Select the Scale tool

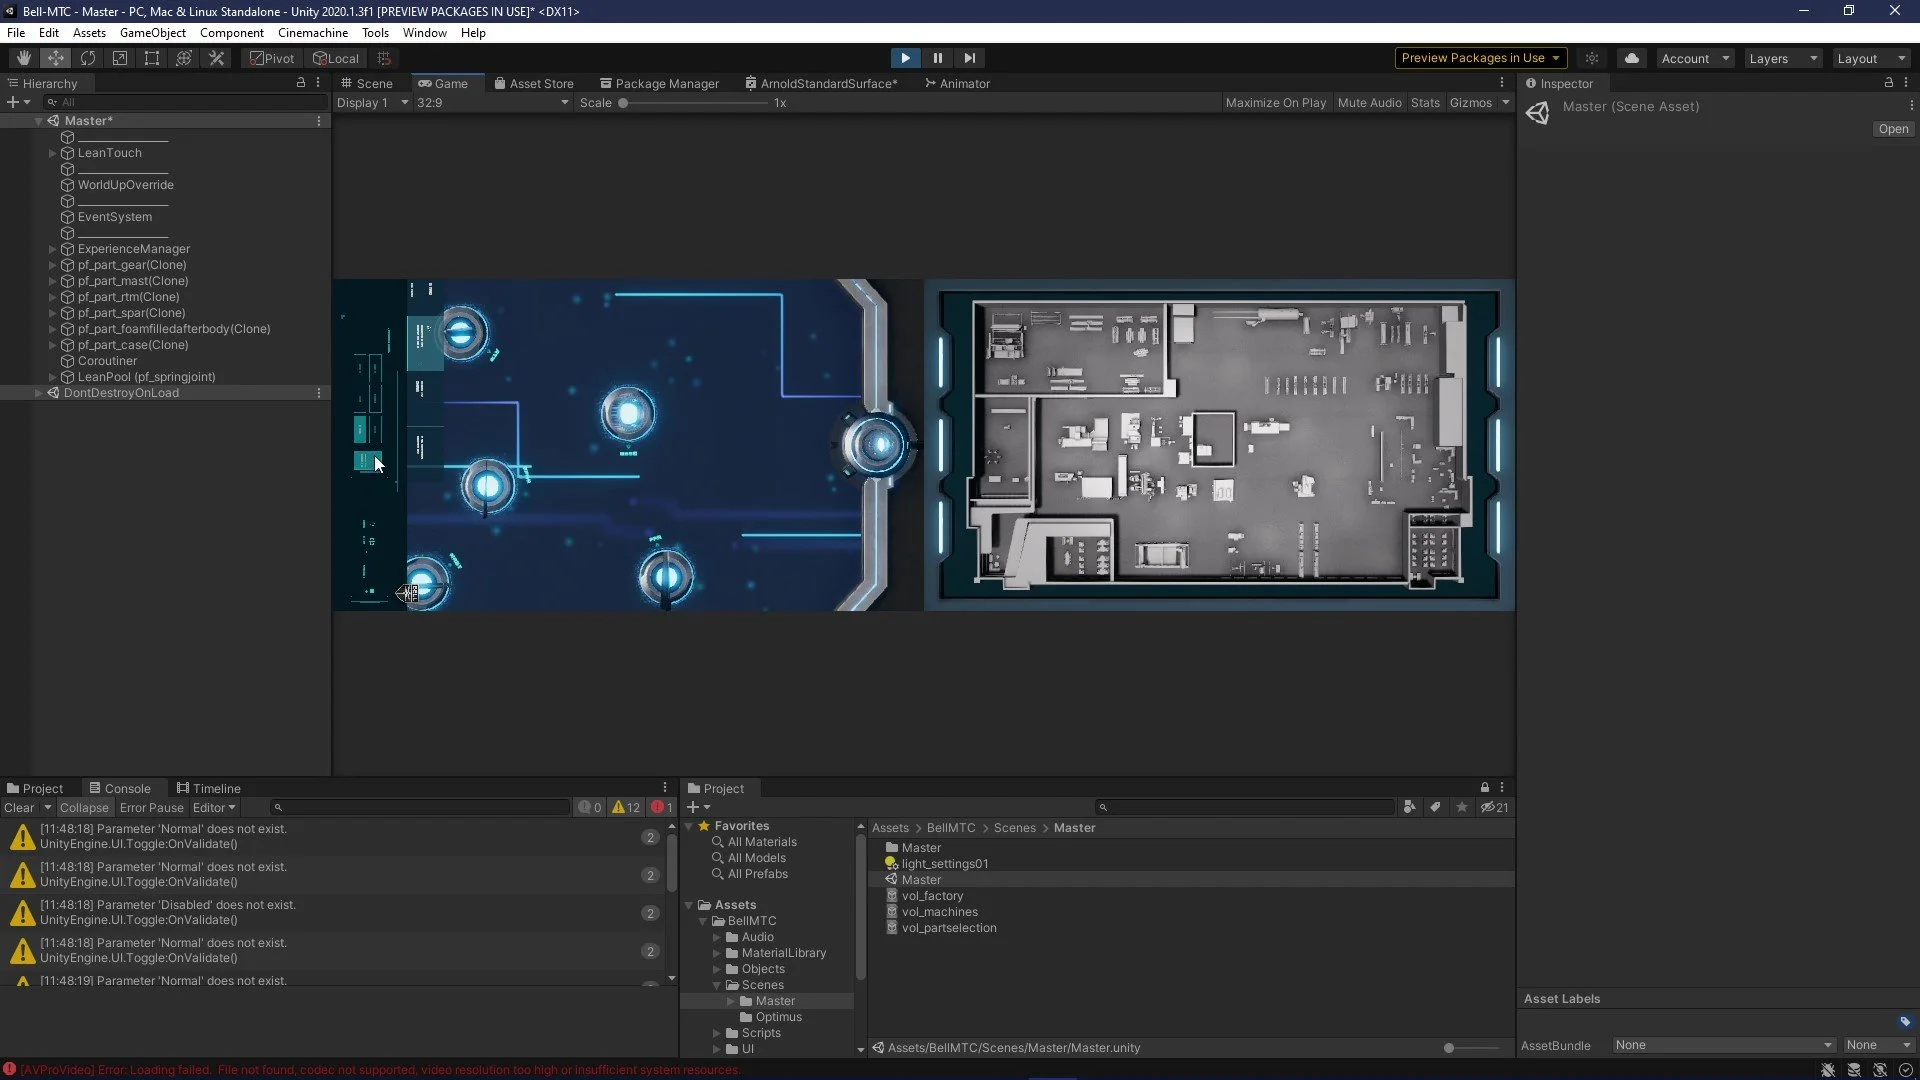(120, 58)
